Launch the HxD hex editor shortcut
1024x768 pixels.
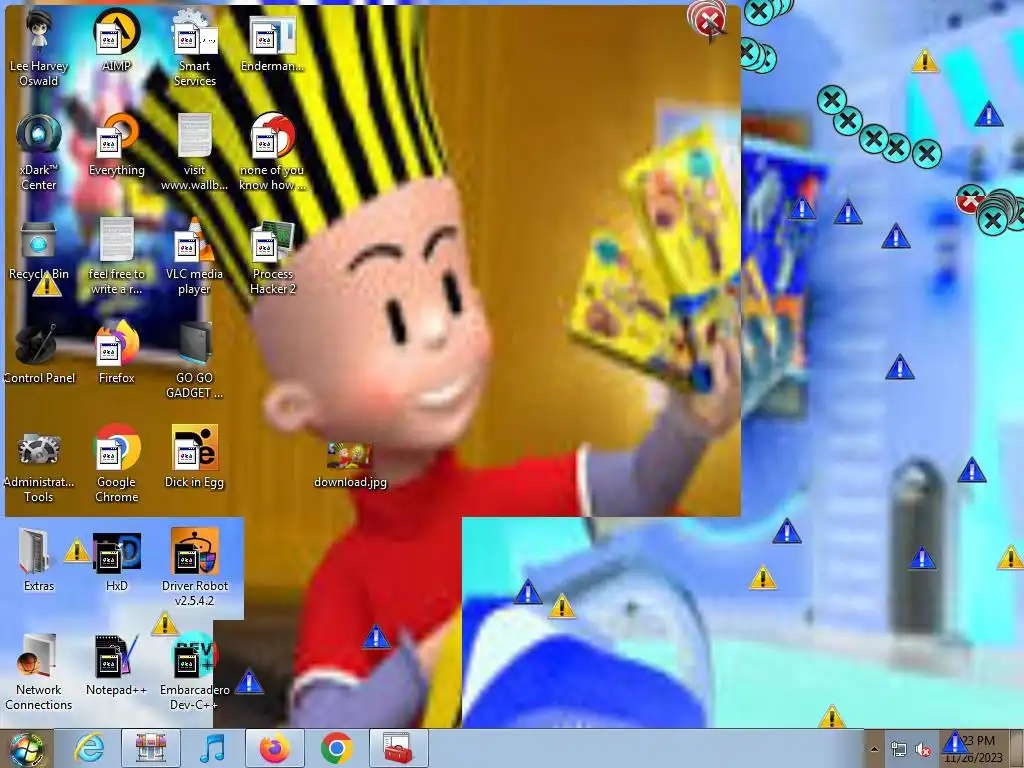(116, 560)
